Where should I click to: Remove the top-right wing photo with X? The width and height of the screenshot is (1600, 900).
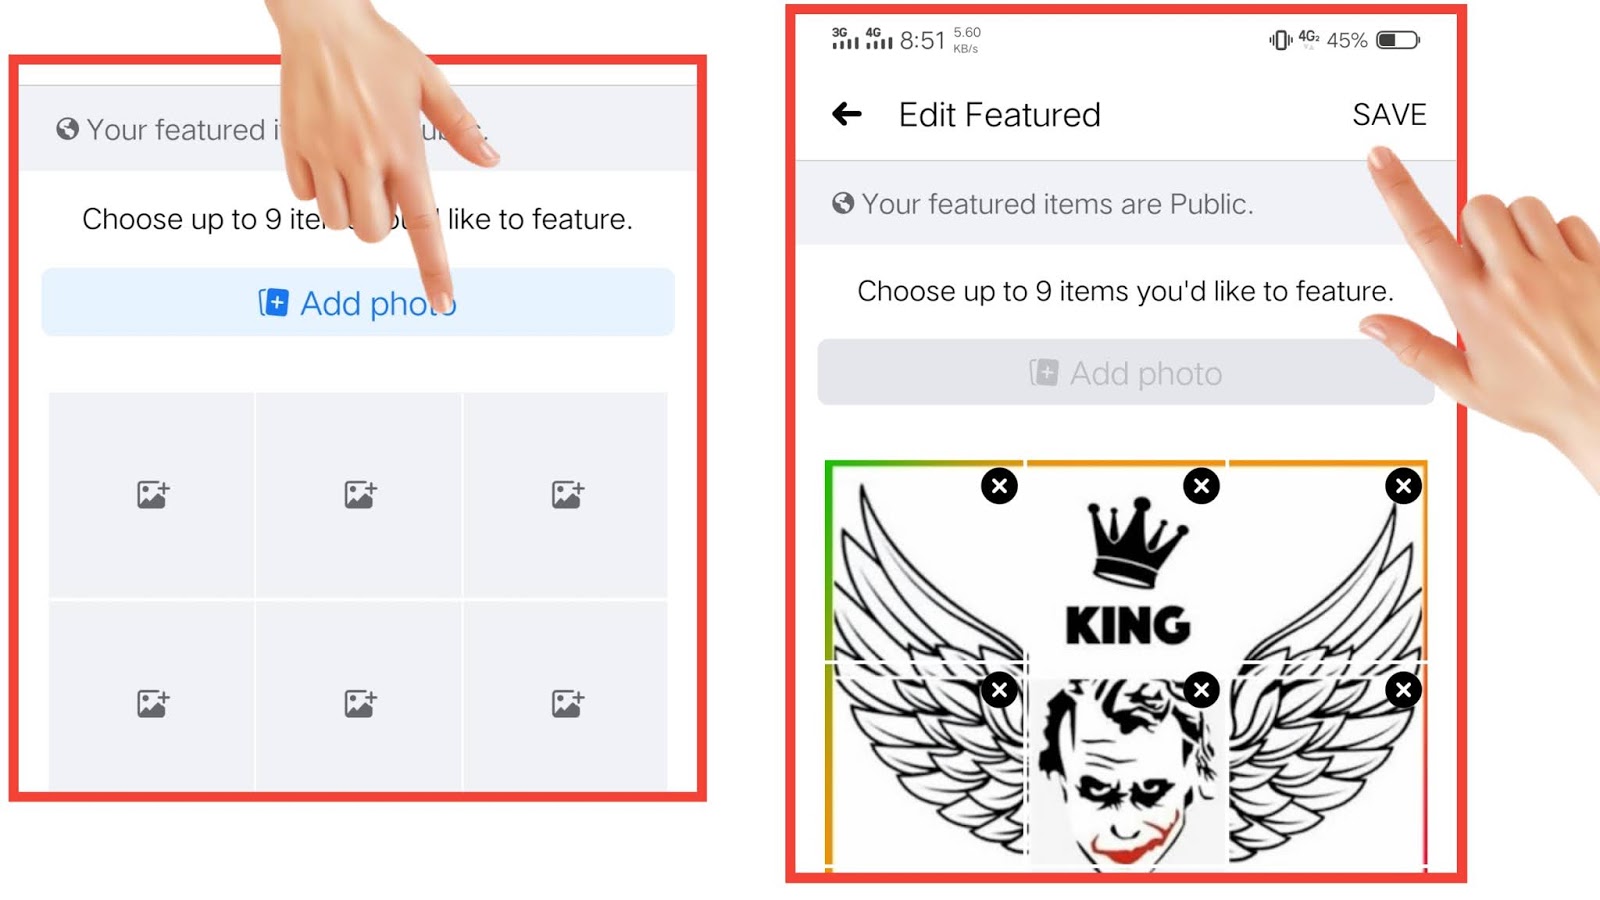pyautogui.click(x=1404, y=486)
